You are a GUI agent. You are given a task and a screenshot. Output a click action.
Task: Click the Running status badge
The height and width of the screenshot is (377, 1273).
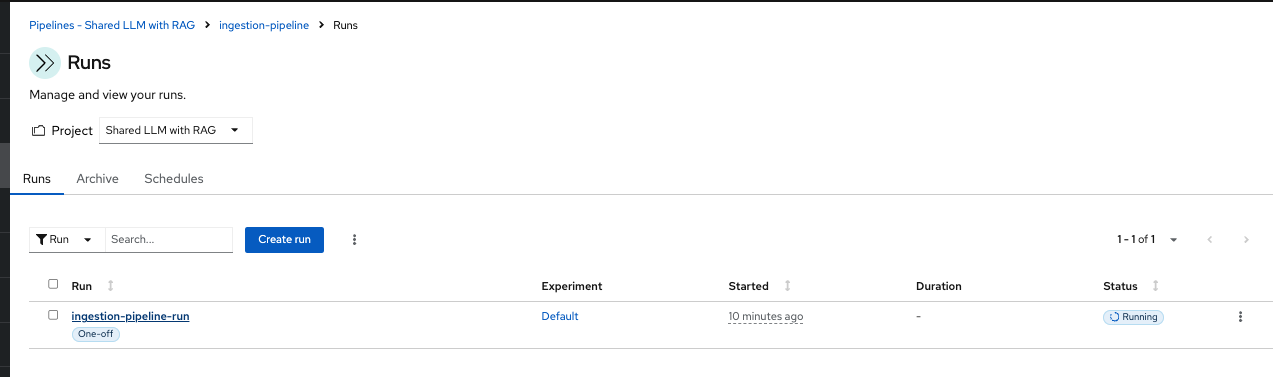point(1134,317)
